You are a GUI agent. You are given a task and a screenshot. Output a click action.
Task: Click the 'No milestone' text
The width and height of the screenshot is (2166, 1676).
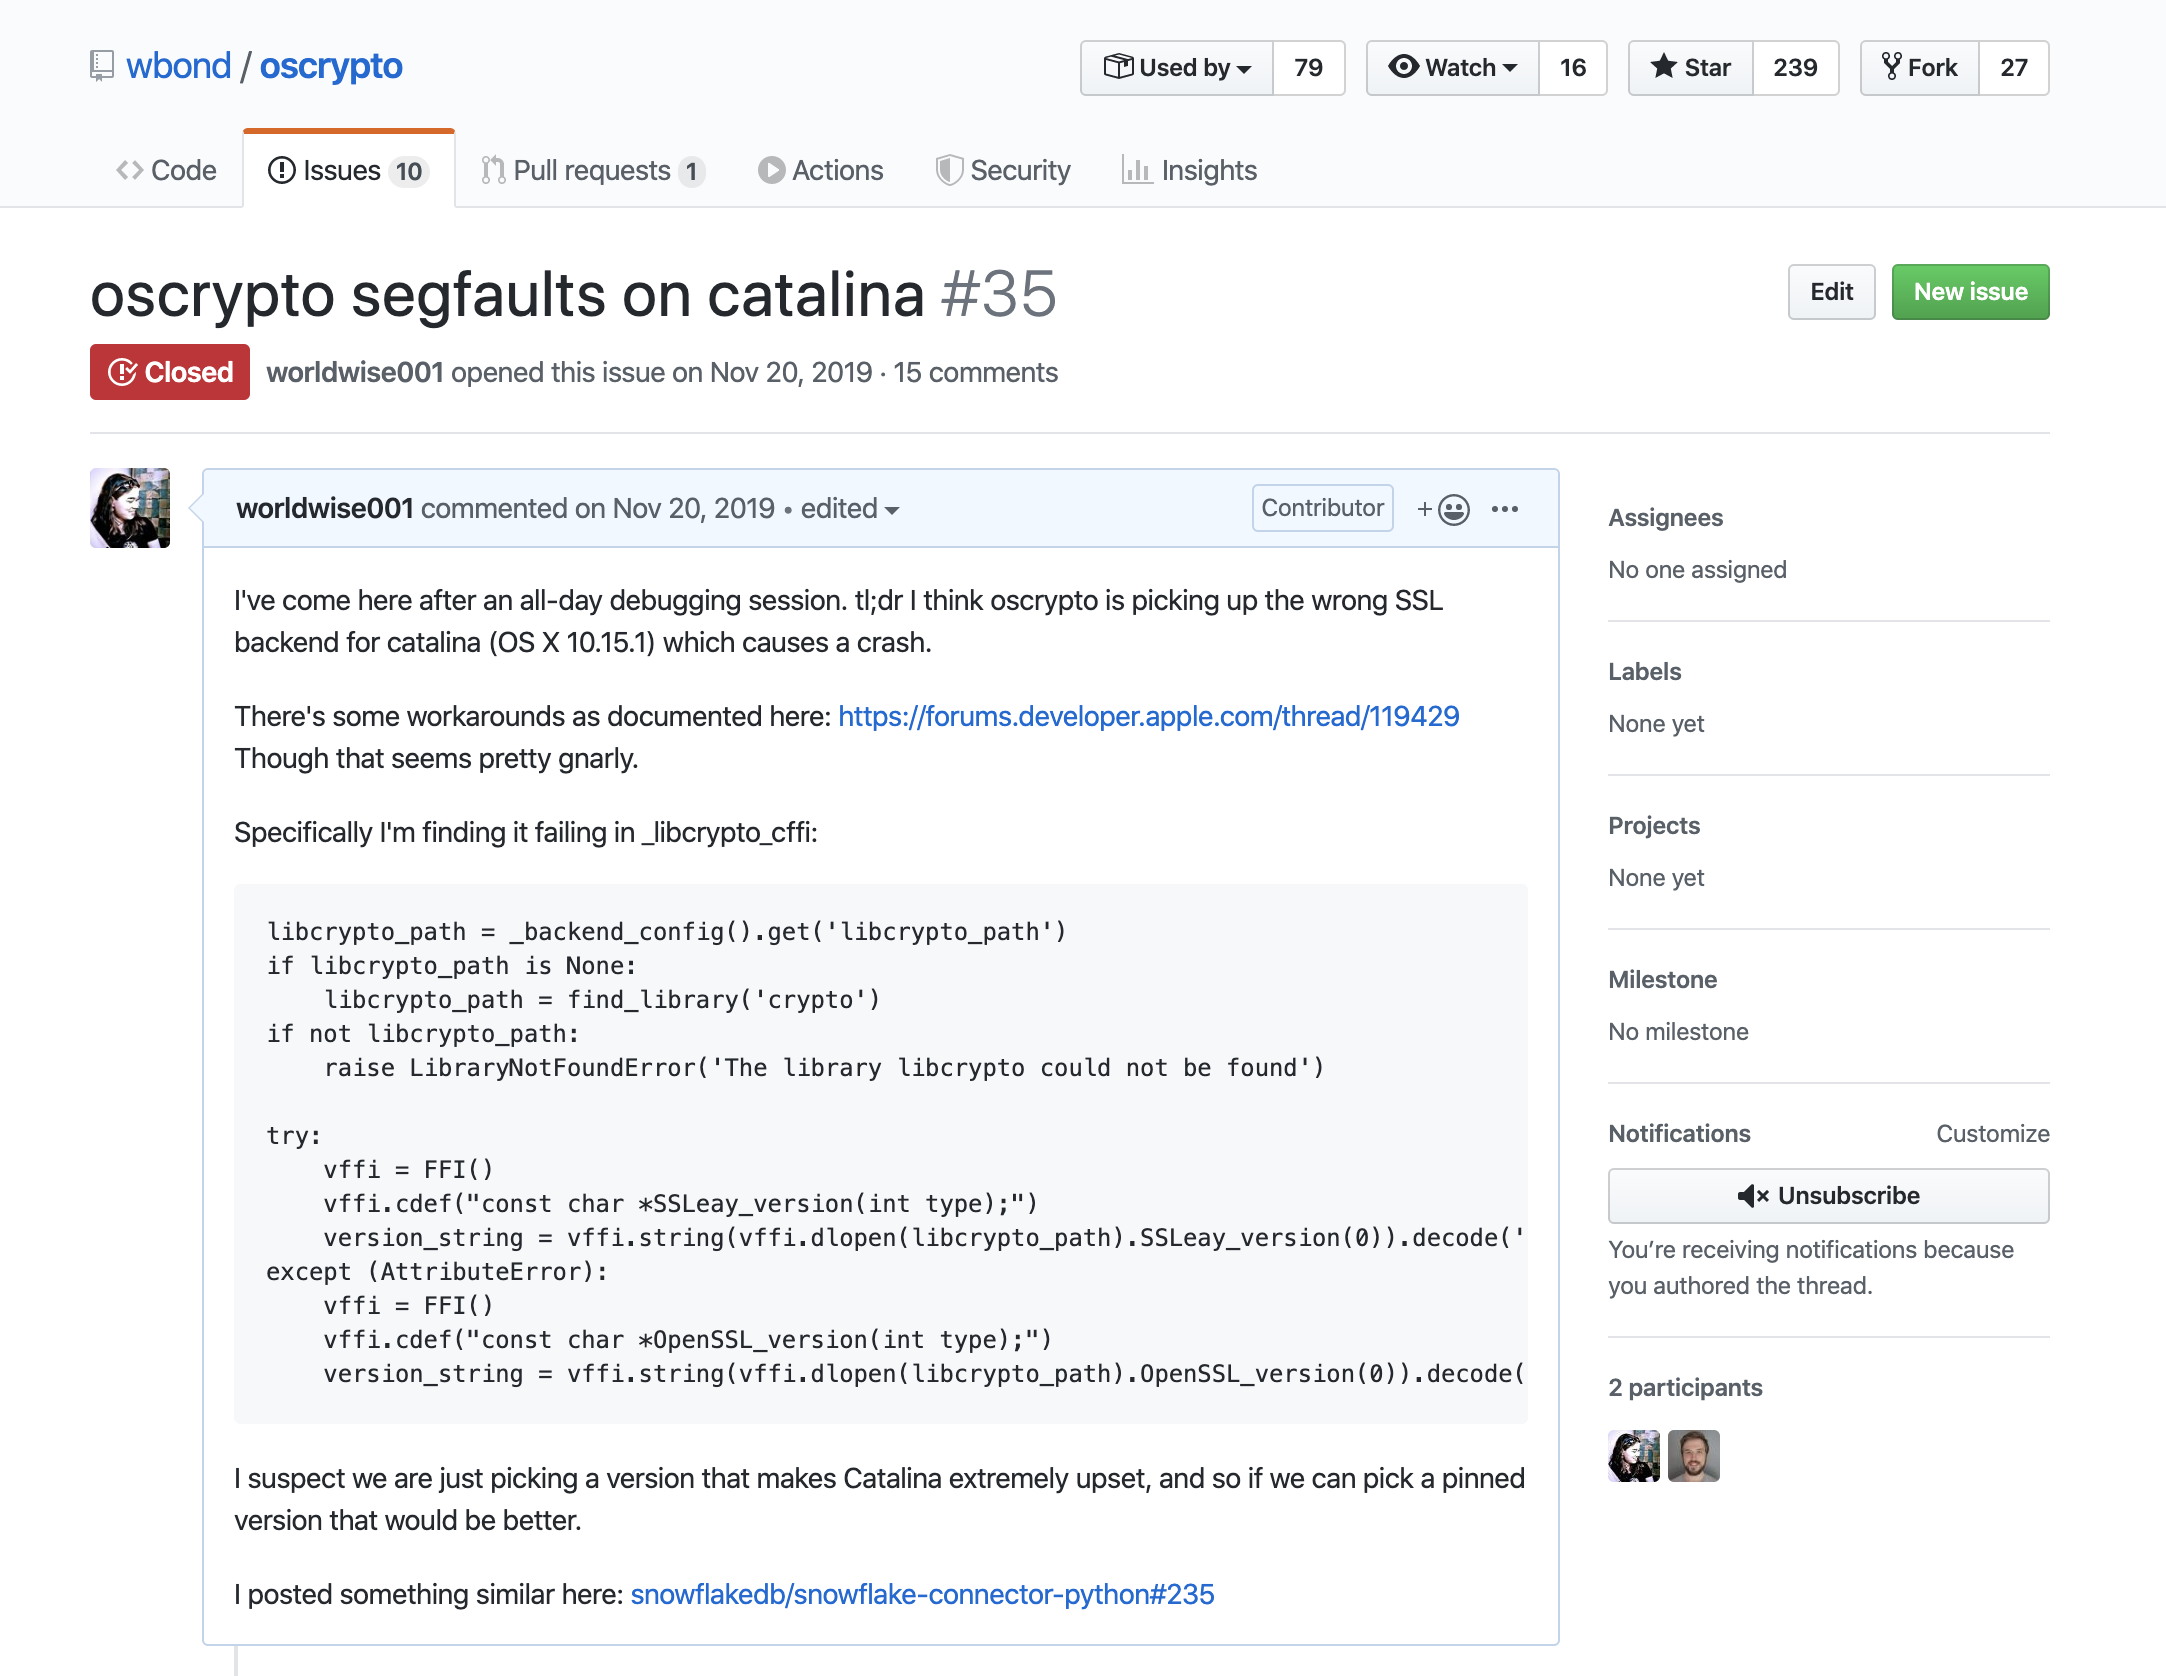1678,1032
